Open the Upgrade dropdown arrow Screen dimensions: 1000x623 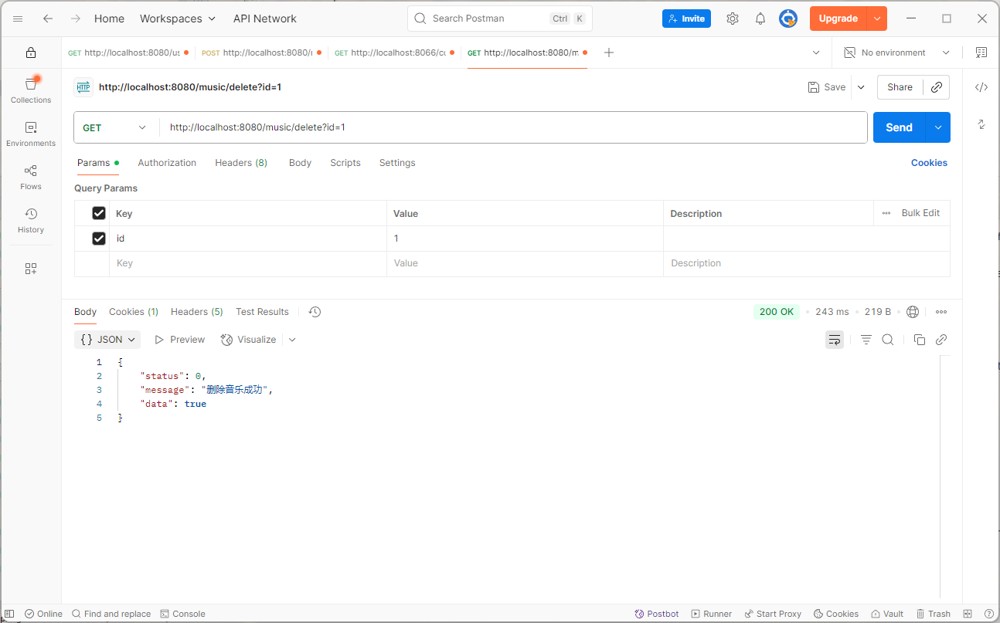point(878,18)
